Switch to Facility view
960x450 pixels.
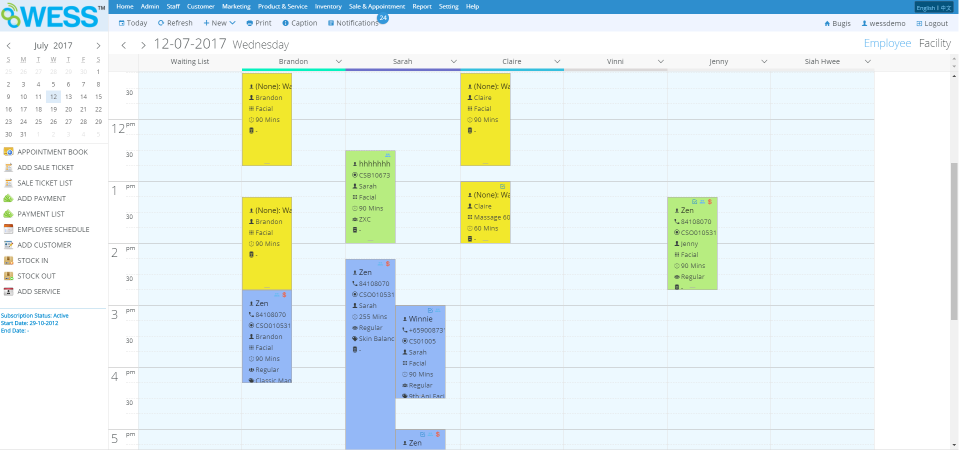coord(935,43)
